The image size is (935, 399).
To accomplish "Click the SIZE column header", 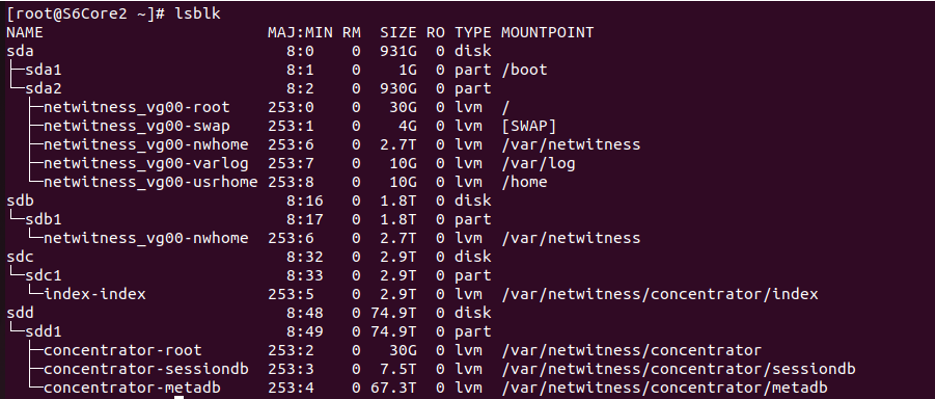I will click(401, 32).
